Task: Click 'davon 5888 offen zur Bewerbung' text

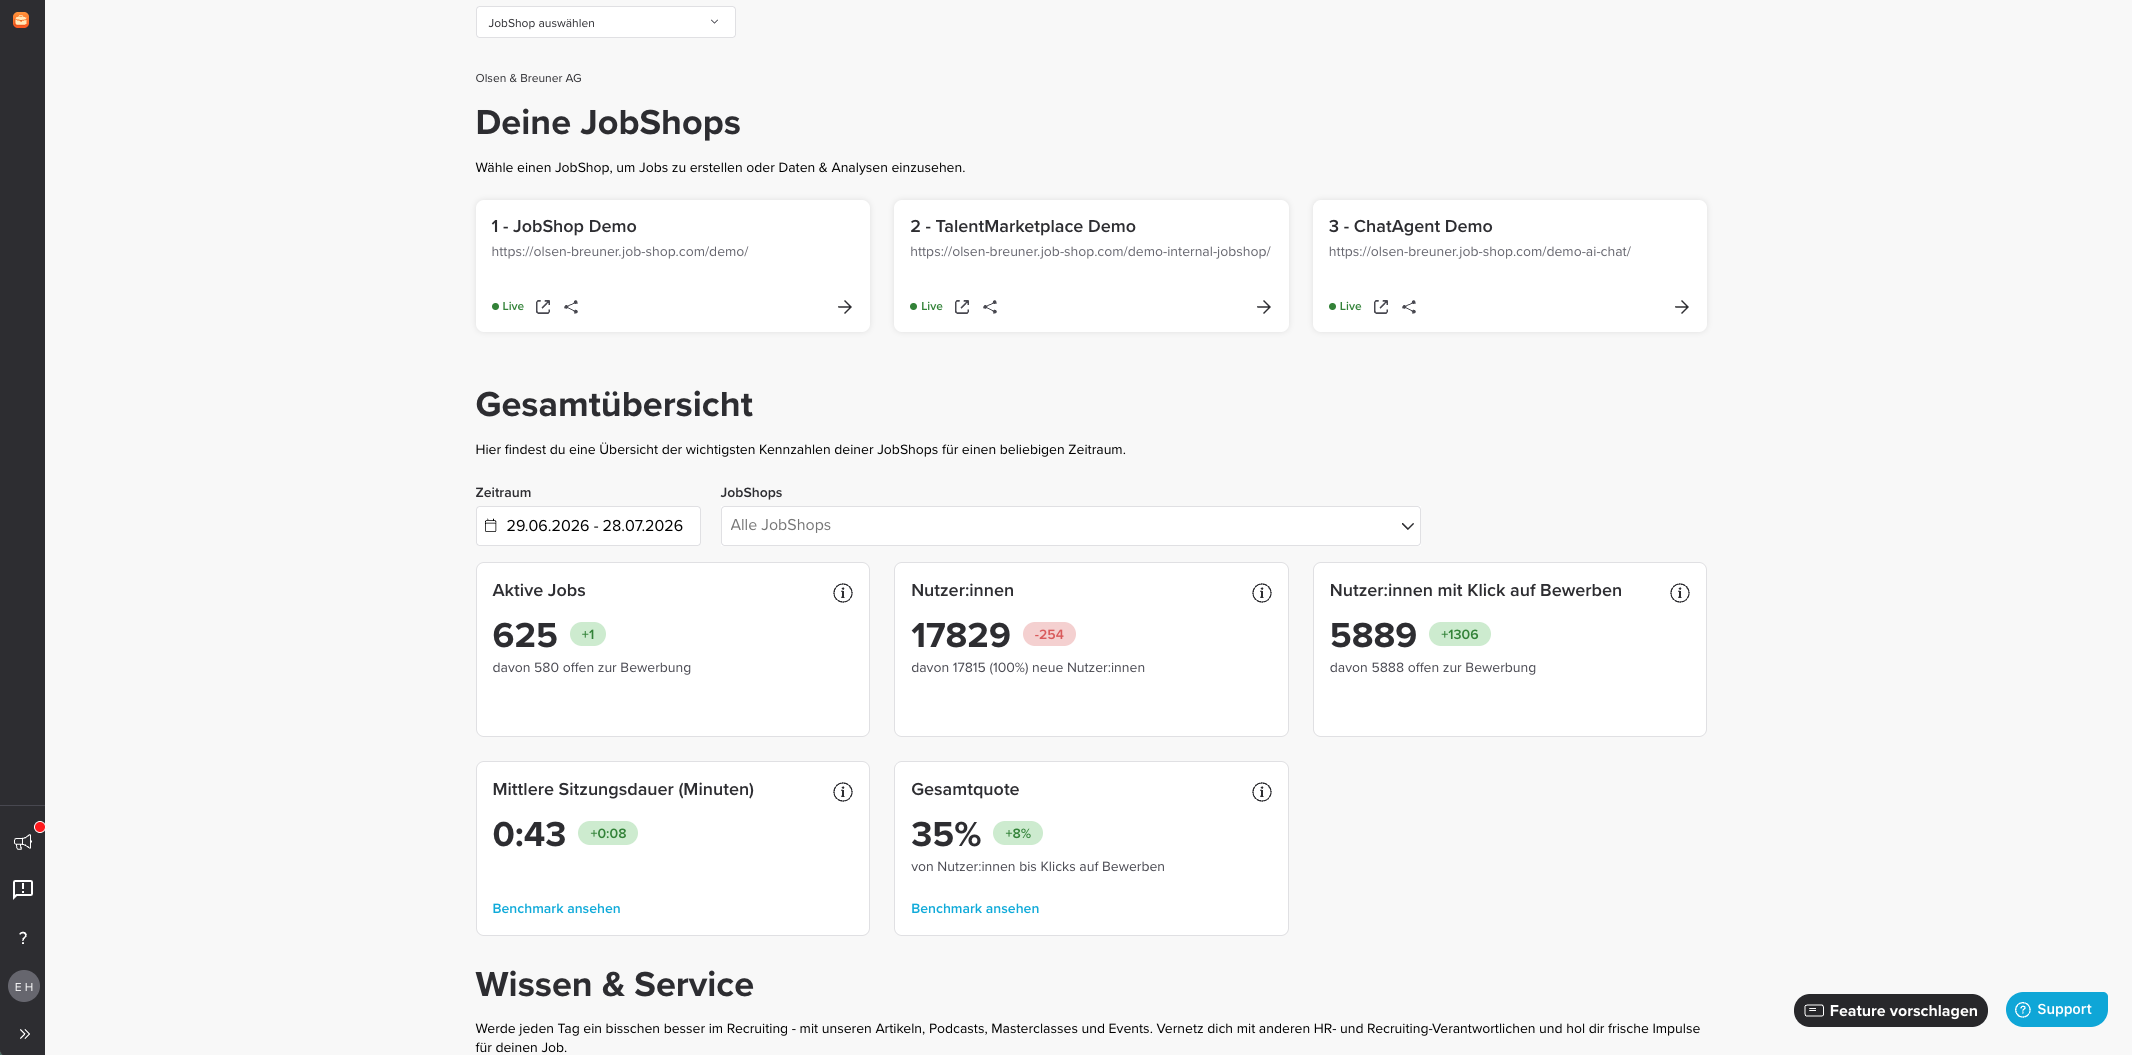Action: (x=1433, y=668)
